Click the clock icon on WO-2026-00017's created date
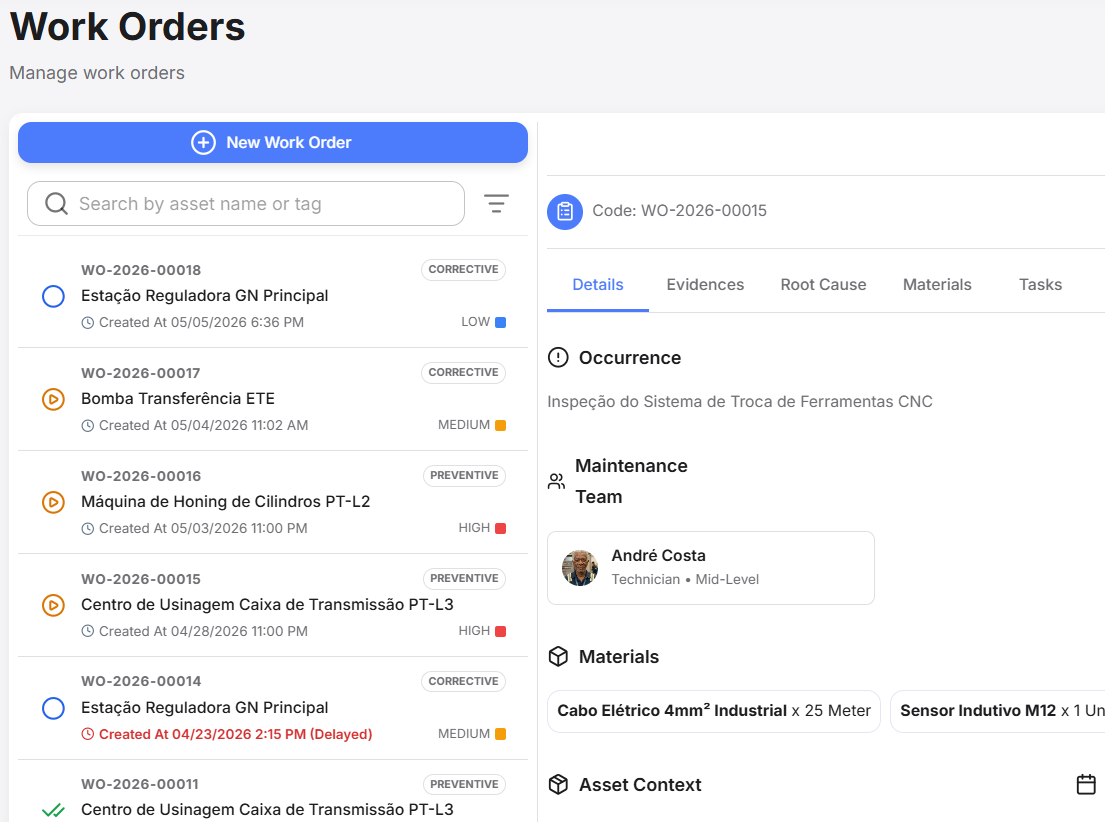Screen dimensions: 1105x822 87,426
